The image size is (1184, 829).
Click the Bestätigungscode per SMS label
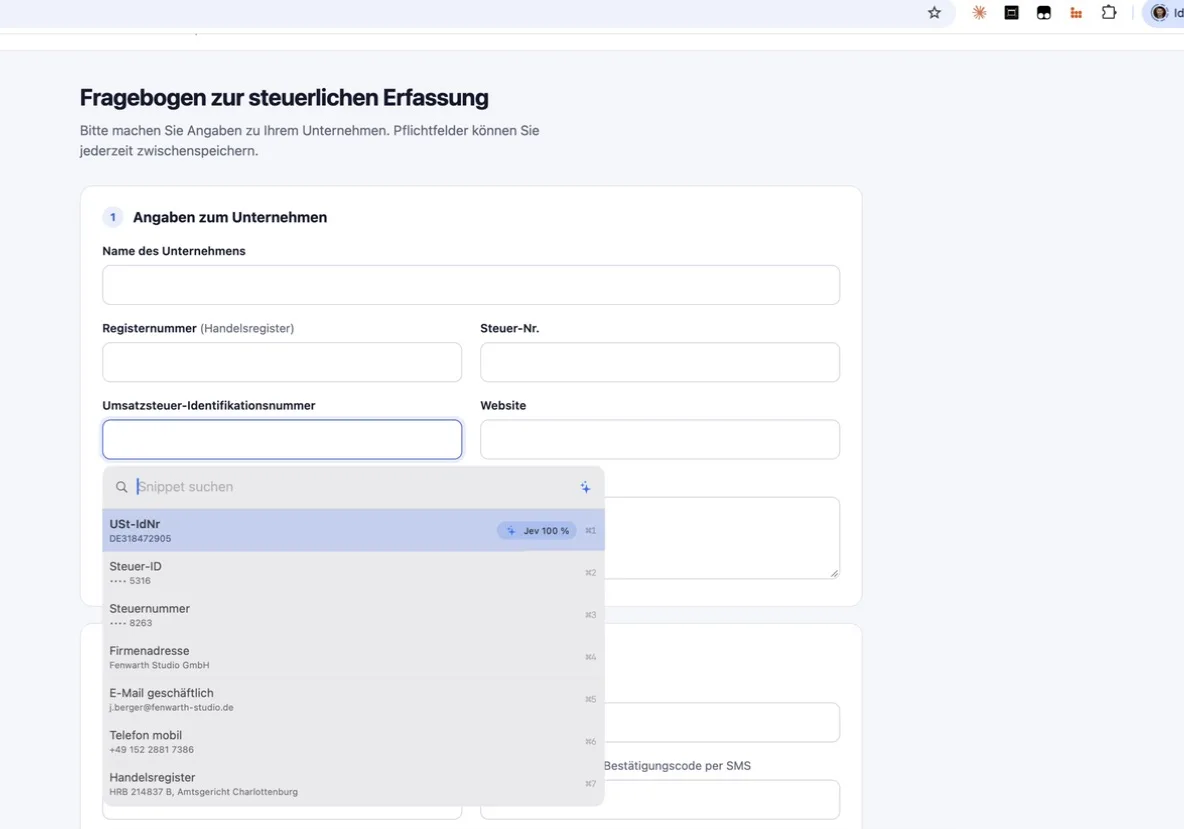pyautogui.click(x=677, y=766)
